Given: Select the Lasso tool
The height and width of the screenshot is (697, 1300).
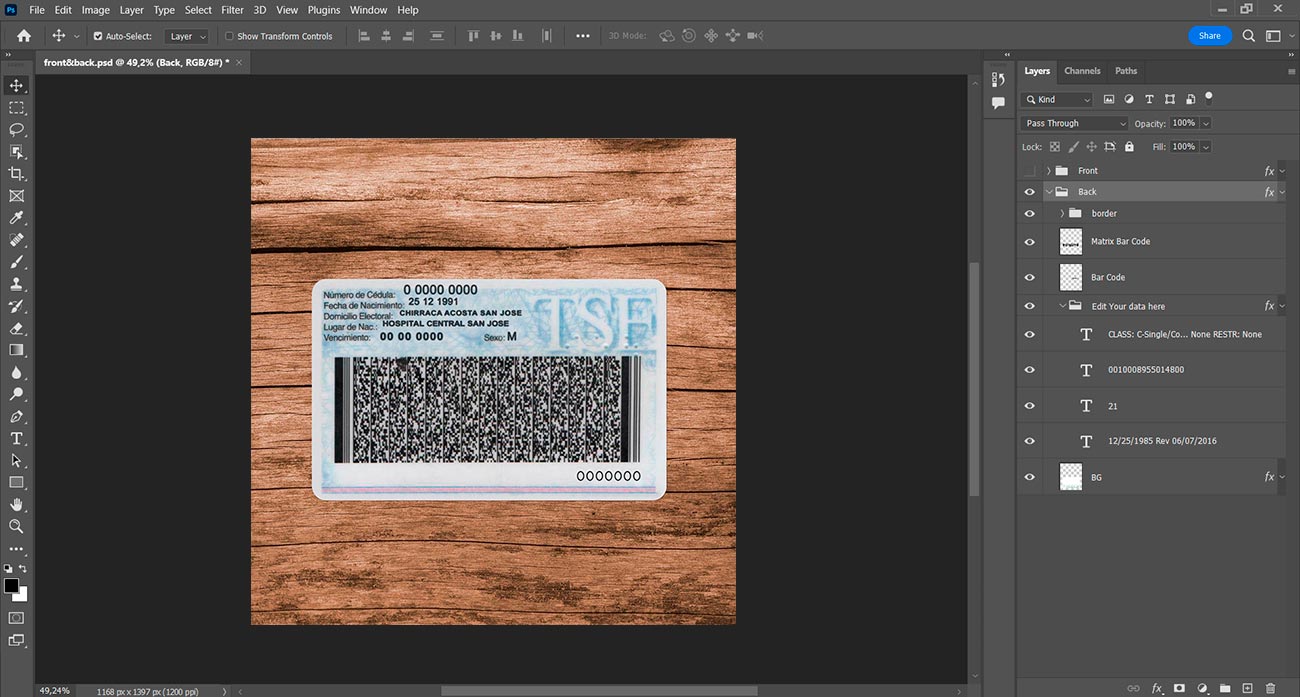Looking at the screenshot, I should click(x=16, y=130).
